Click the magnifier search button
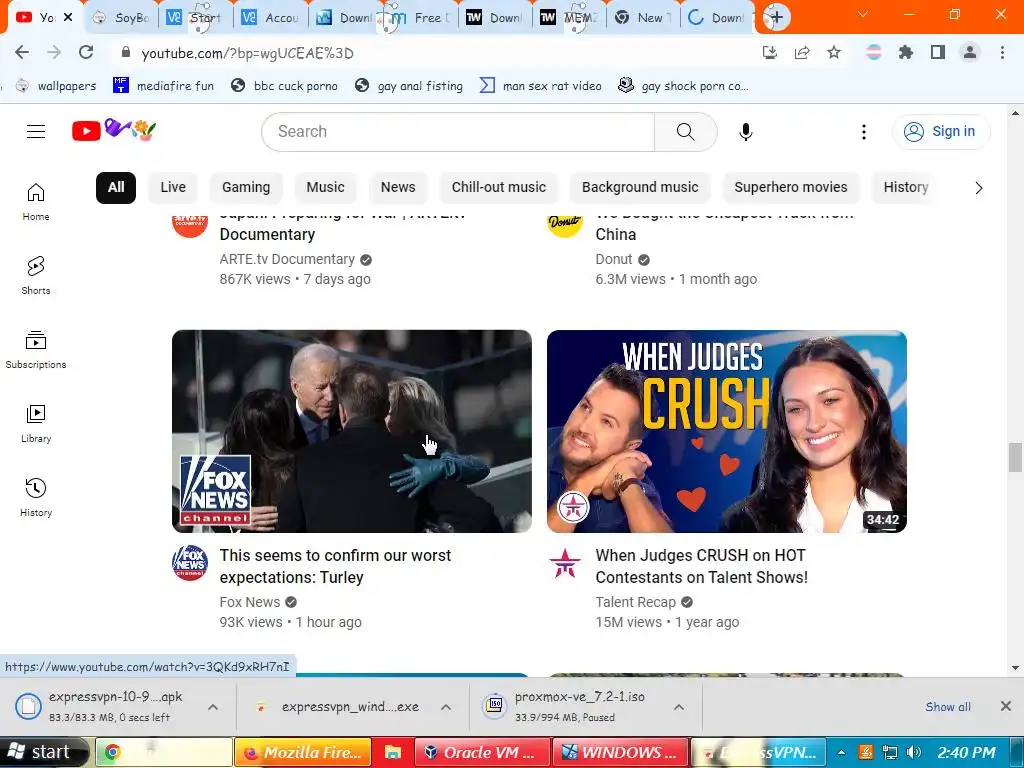Image resolution: width=1024 pixels, height=768 pixels. 685,131
